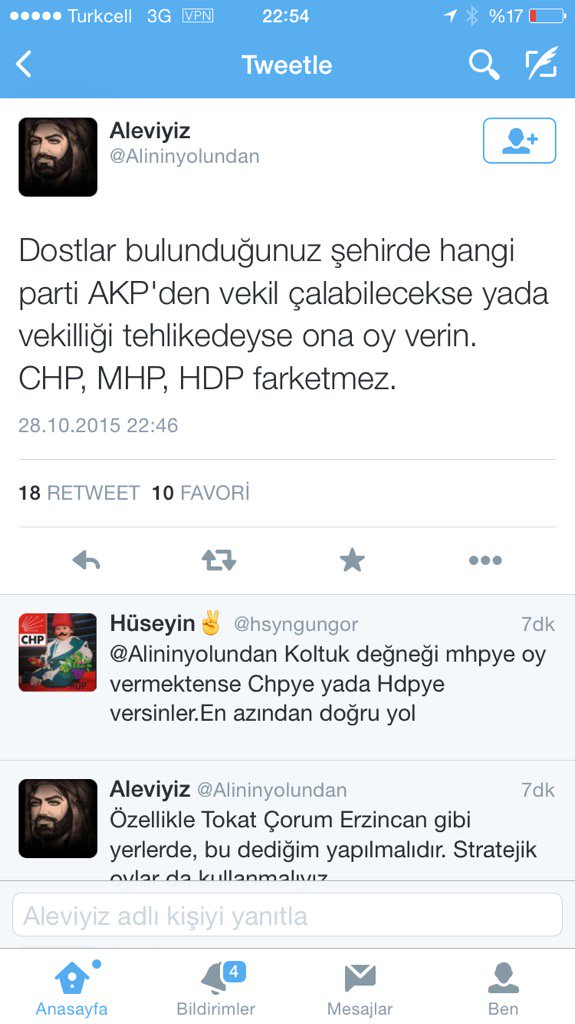Image resolution: width=575 pixels, height=1024 pixels.
Task: Tap the back arrow in header
Action: pos(24,65)
